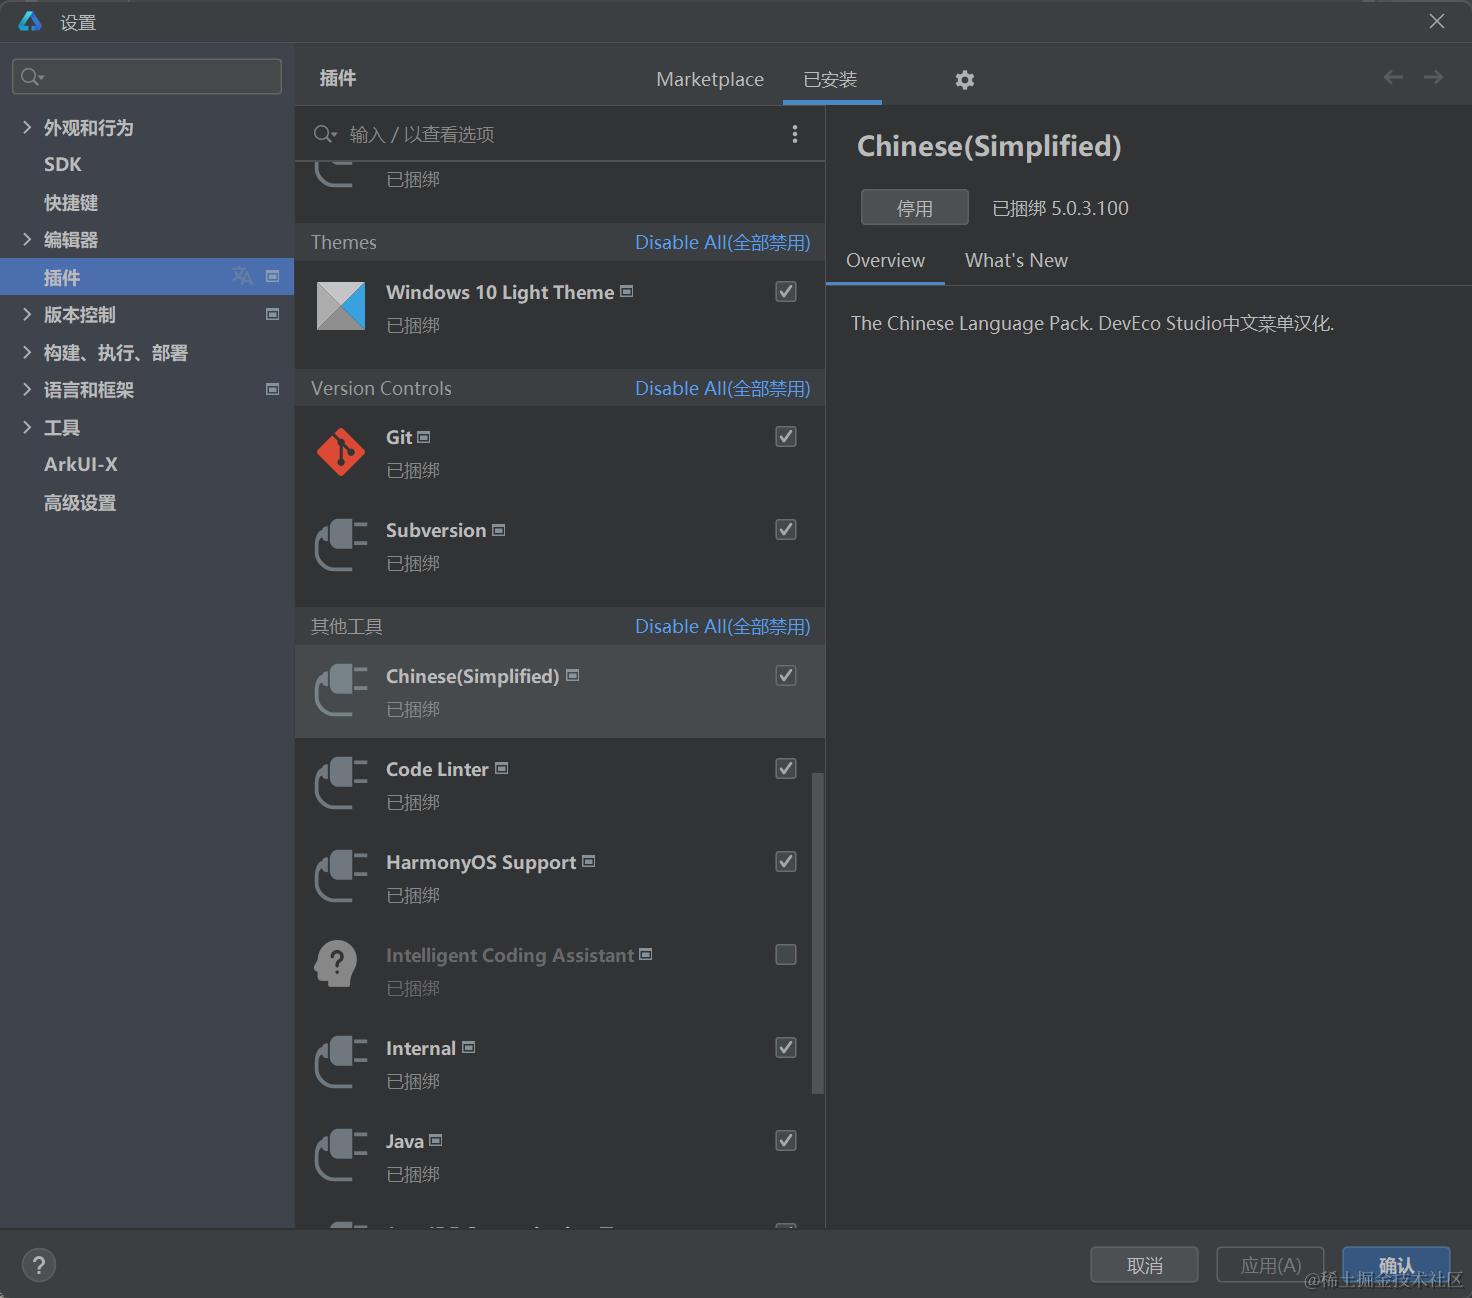
Task: Click the Java plugin icon
Action: (341, 1156)
